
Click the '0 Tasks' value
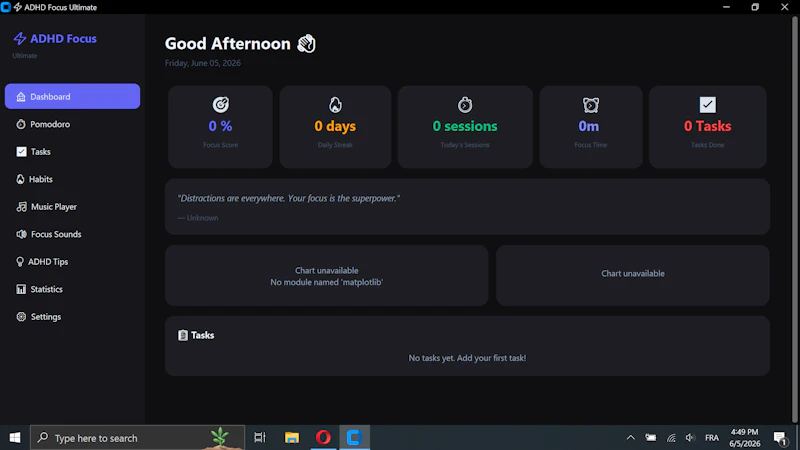708,126
